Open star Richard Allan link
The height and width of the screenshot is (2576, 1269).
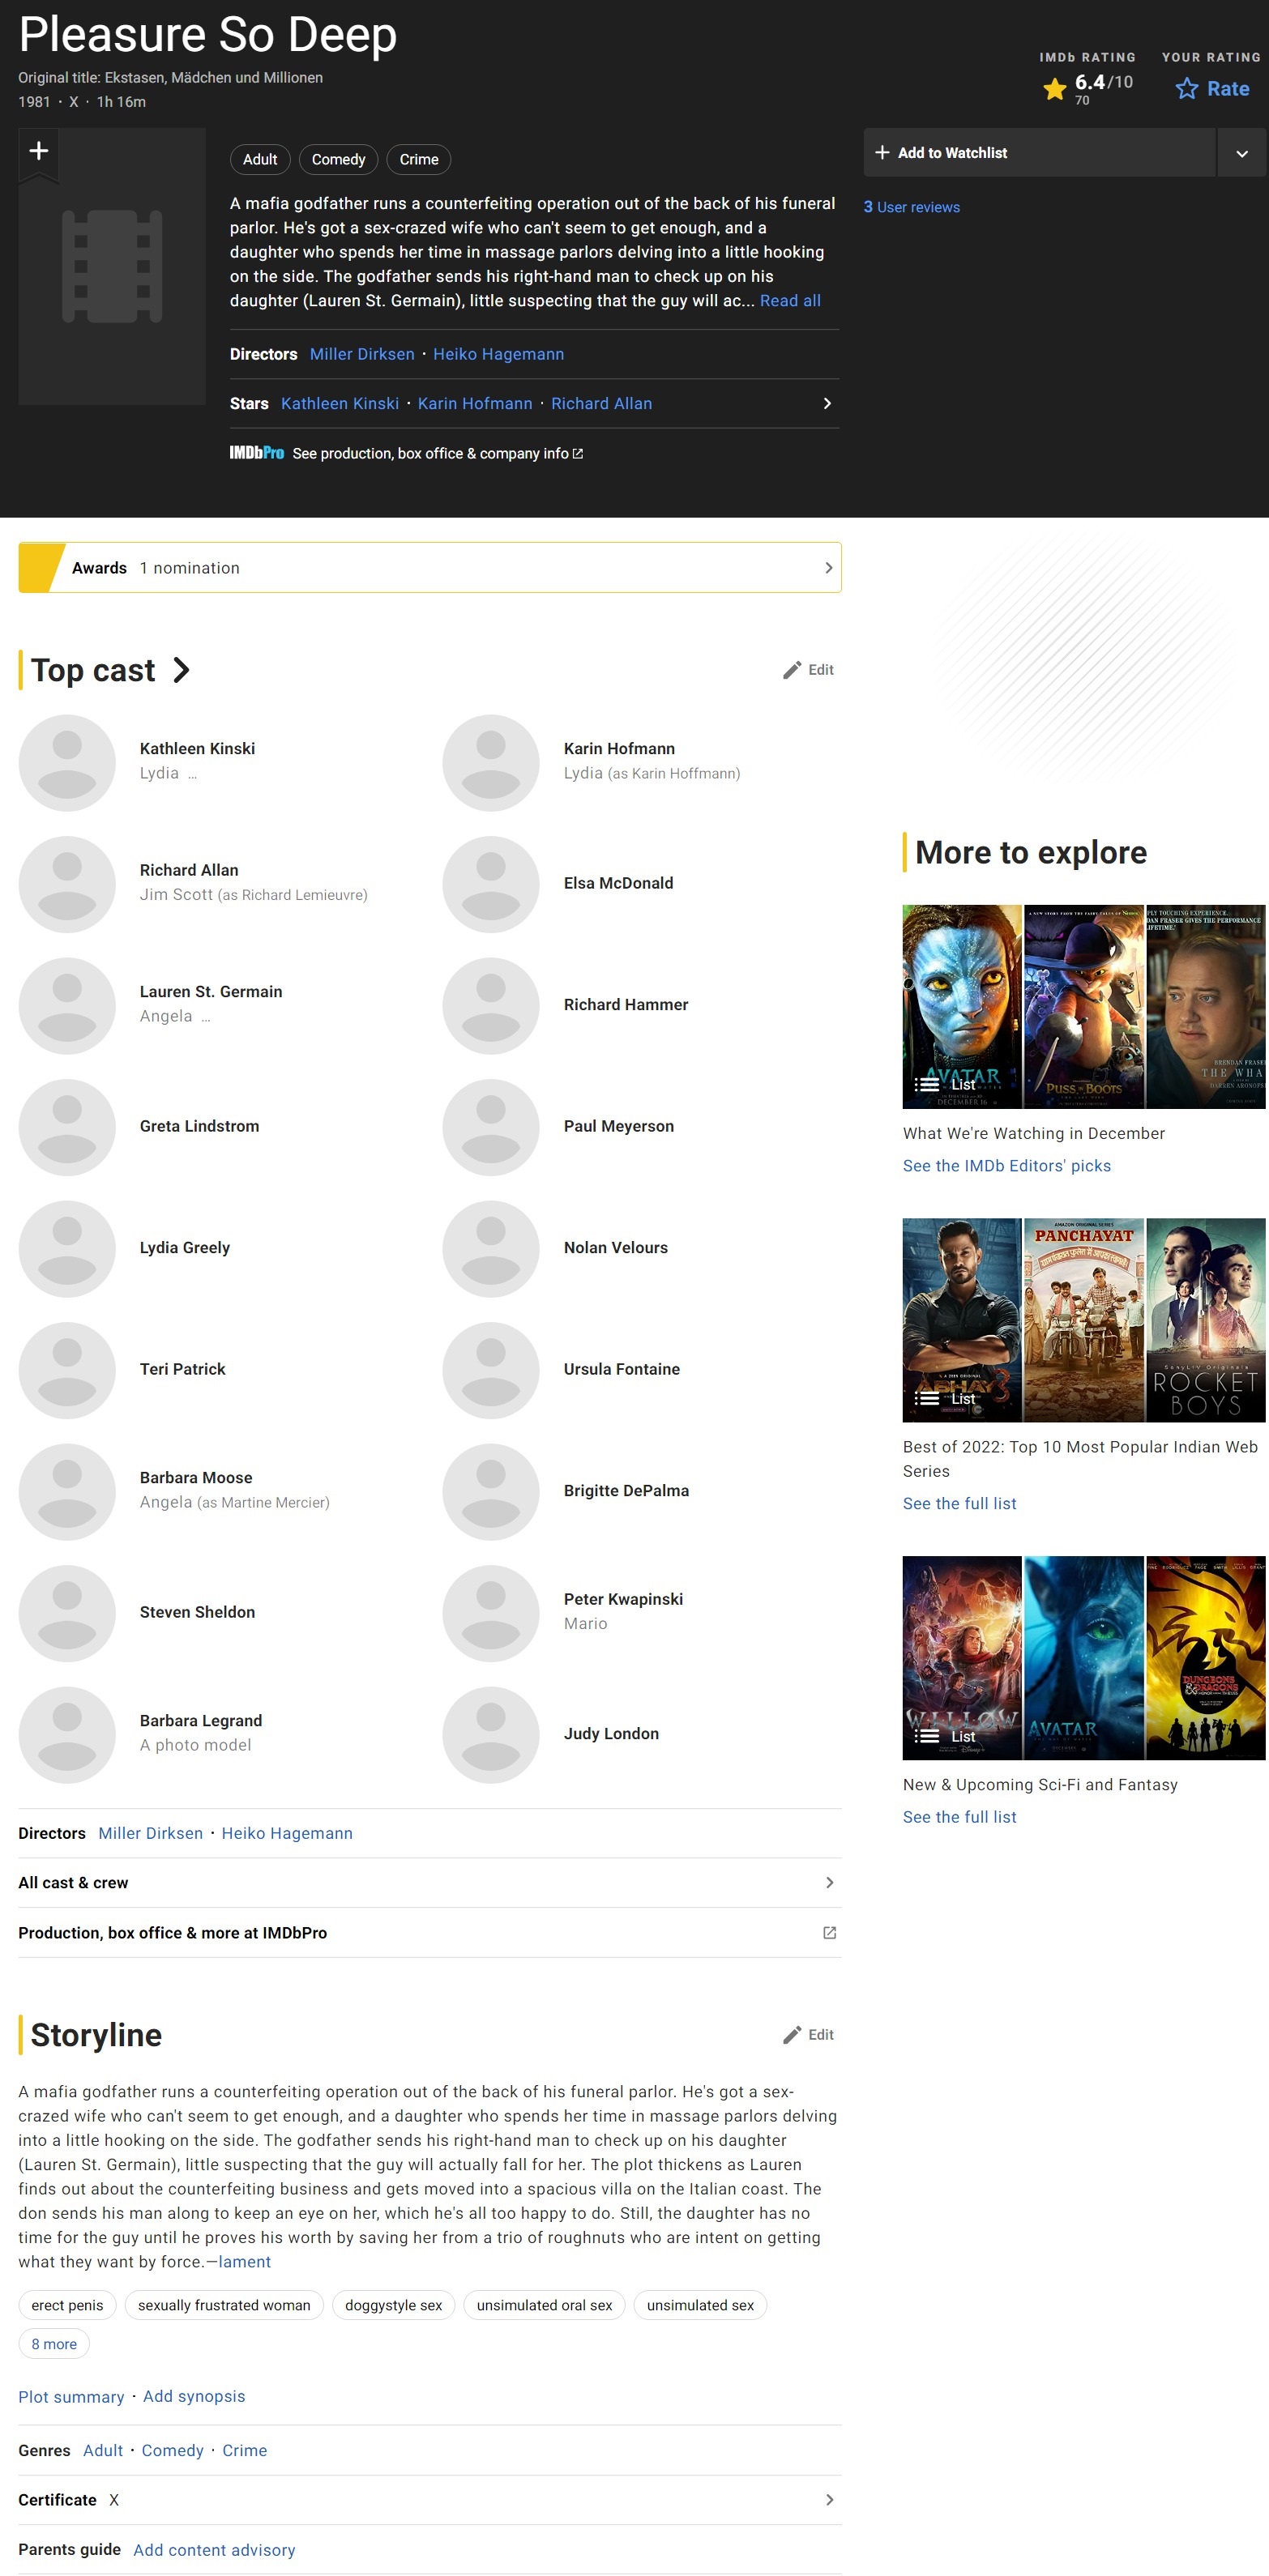[601, 404]
